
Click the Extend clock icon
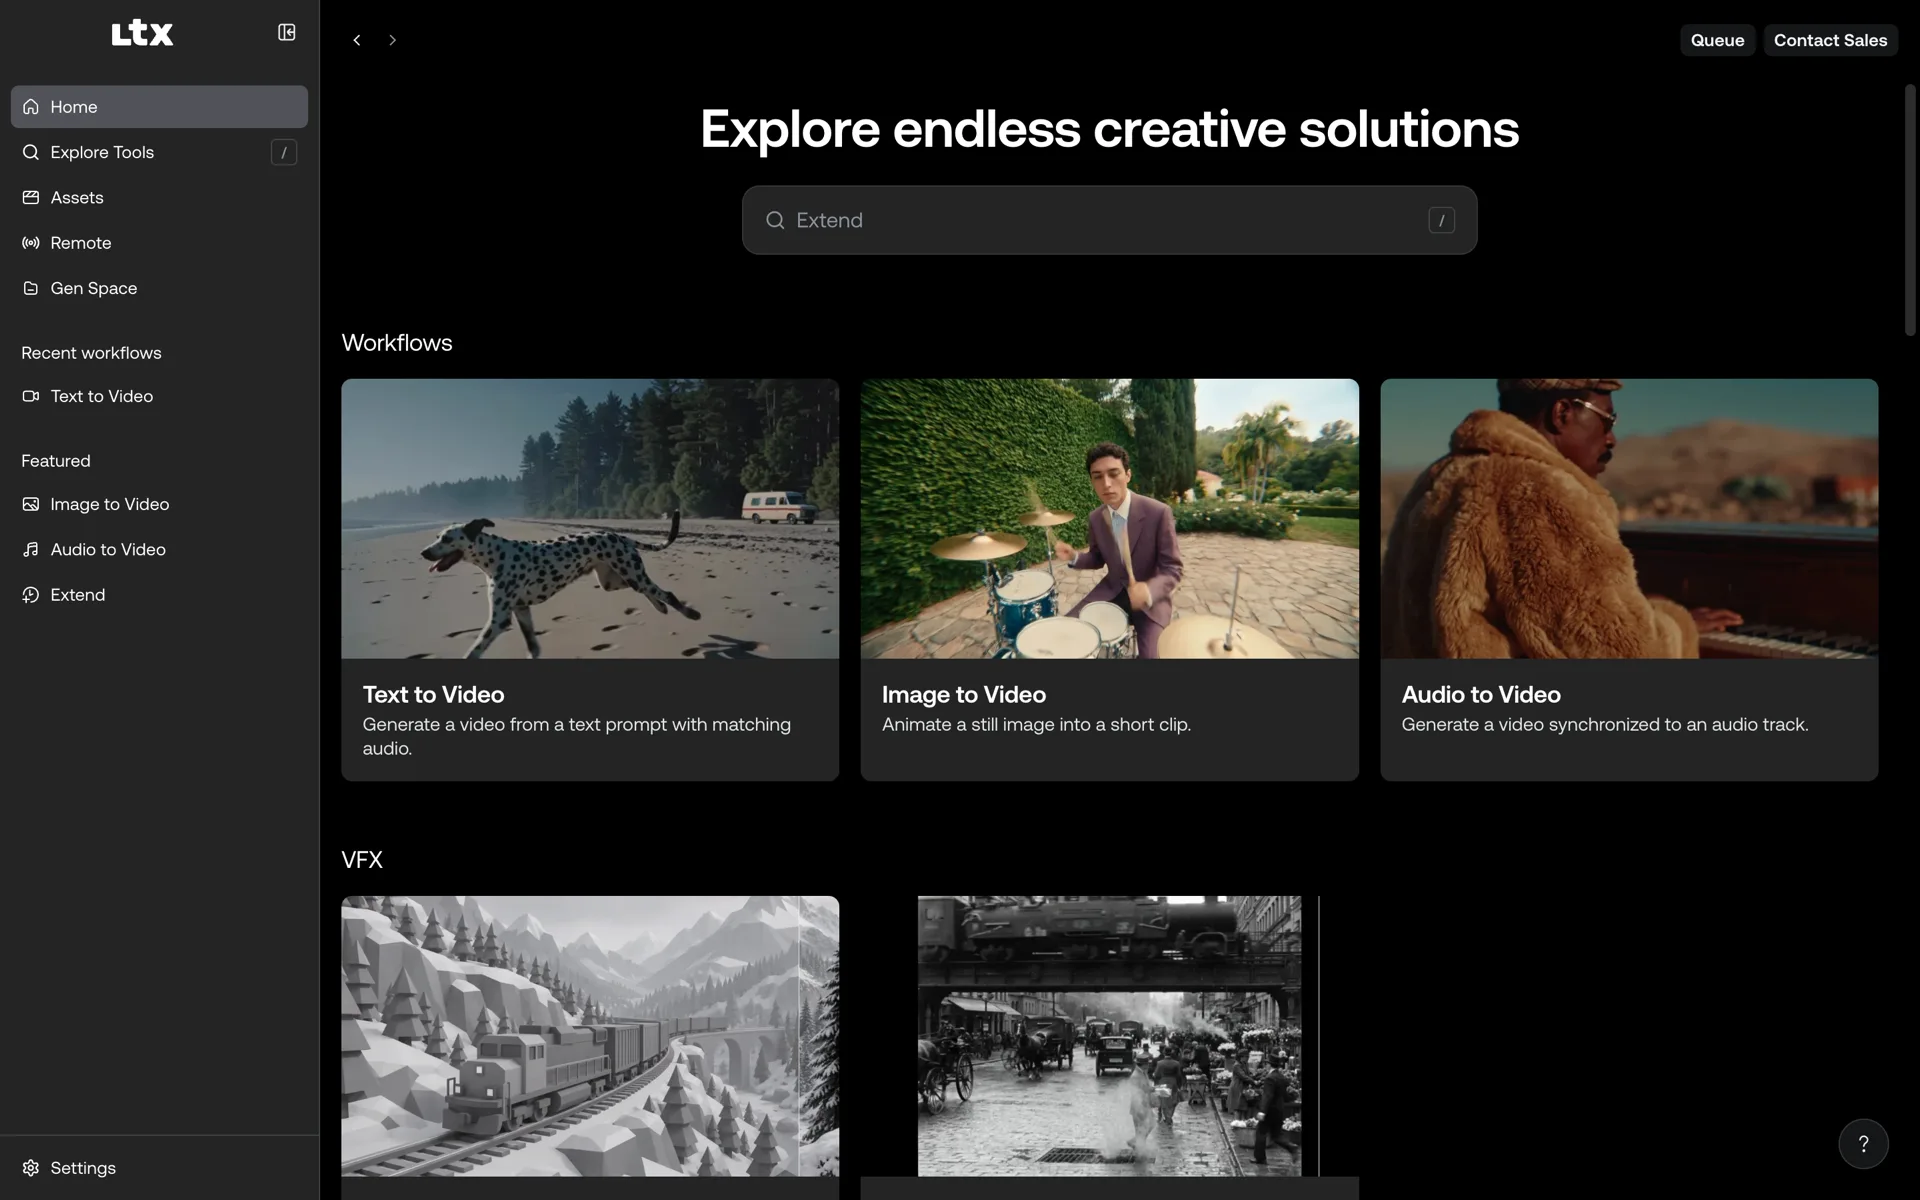pos(31,595)
